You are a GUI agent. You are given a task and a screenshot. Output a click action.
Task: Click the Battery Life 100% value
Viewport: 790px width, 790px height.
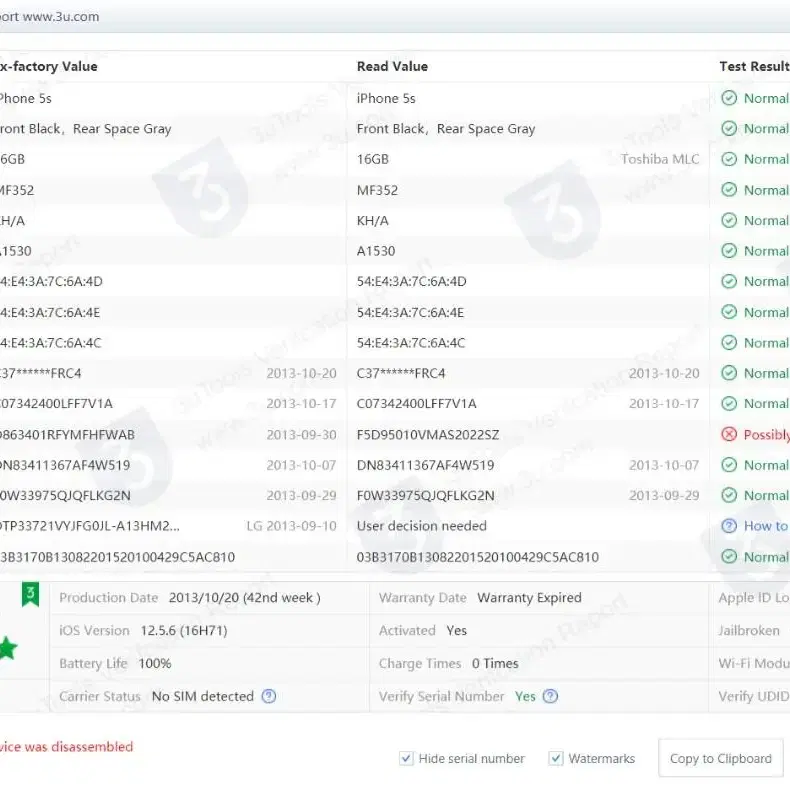pyautogui.click(x=155, y=664)
